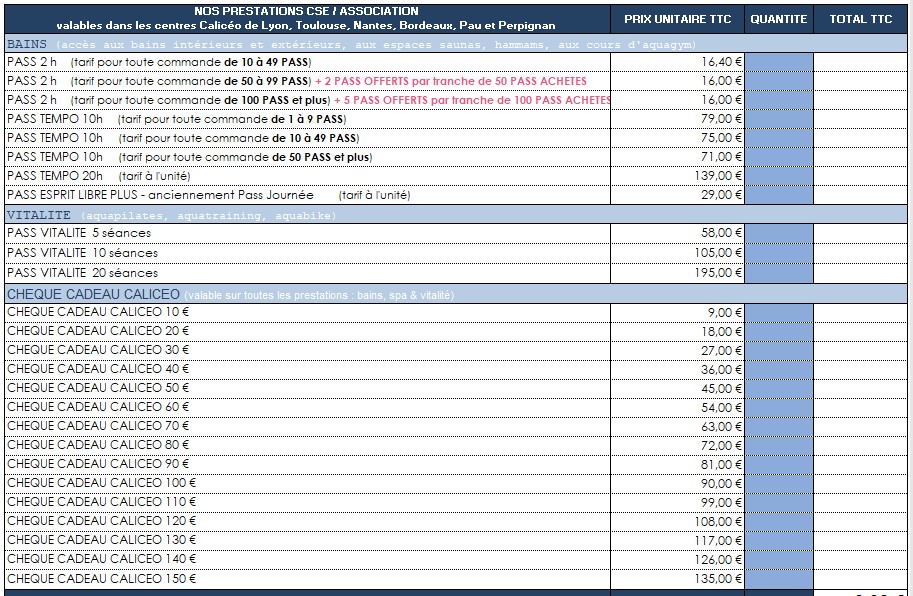Select the 195,00 € price cell
The height and width of the screenshot is (596, 913).
click(677, 273)
